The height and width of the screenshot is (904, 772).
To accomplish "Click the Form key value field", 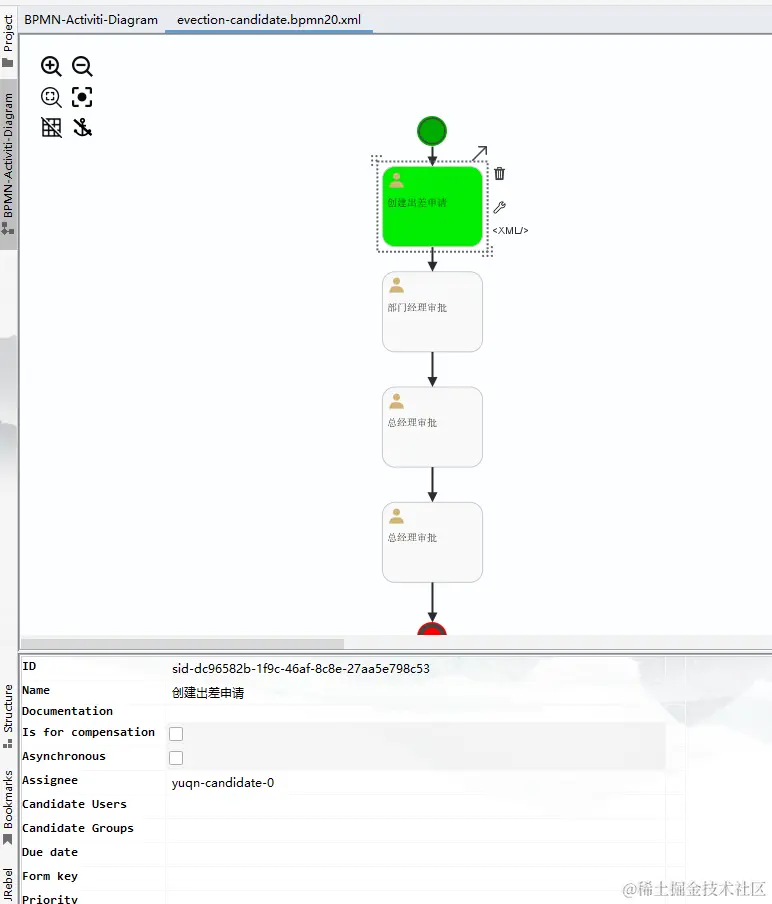I will [x=415, y=877].
